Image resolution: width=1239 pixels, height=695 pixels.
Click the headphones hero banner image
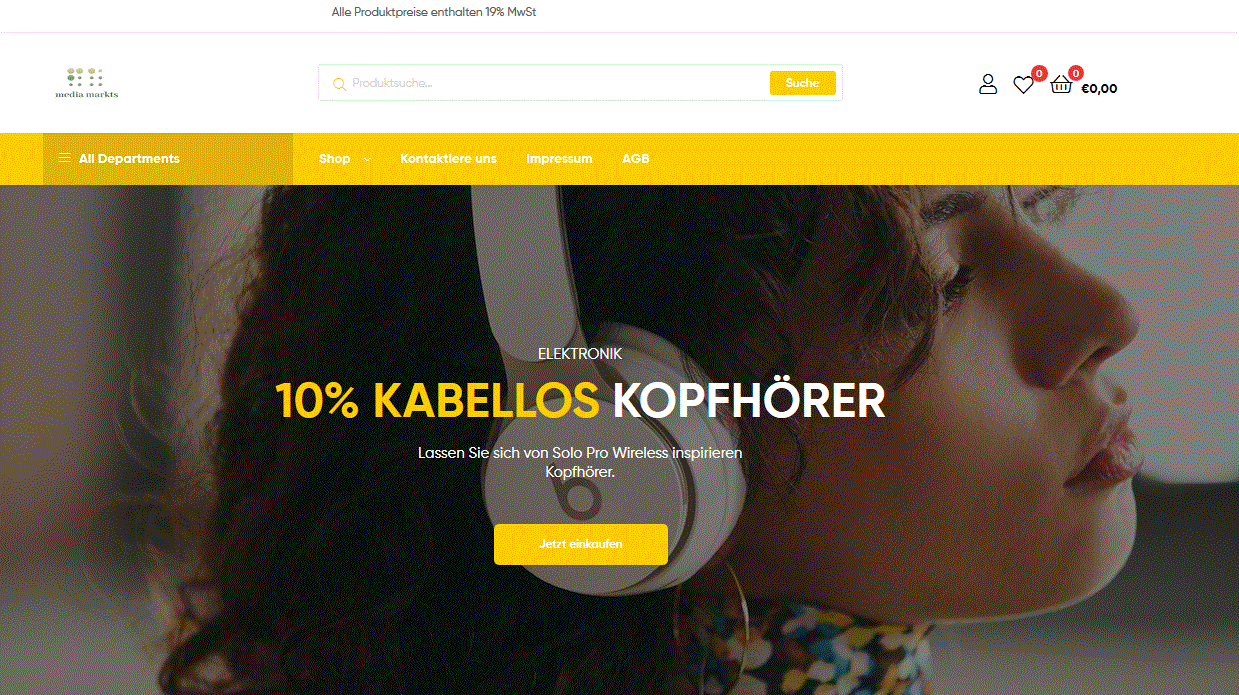(619, 440)
